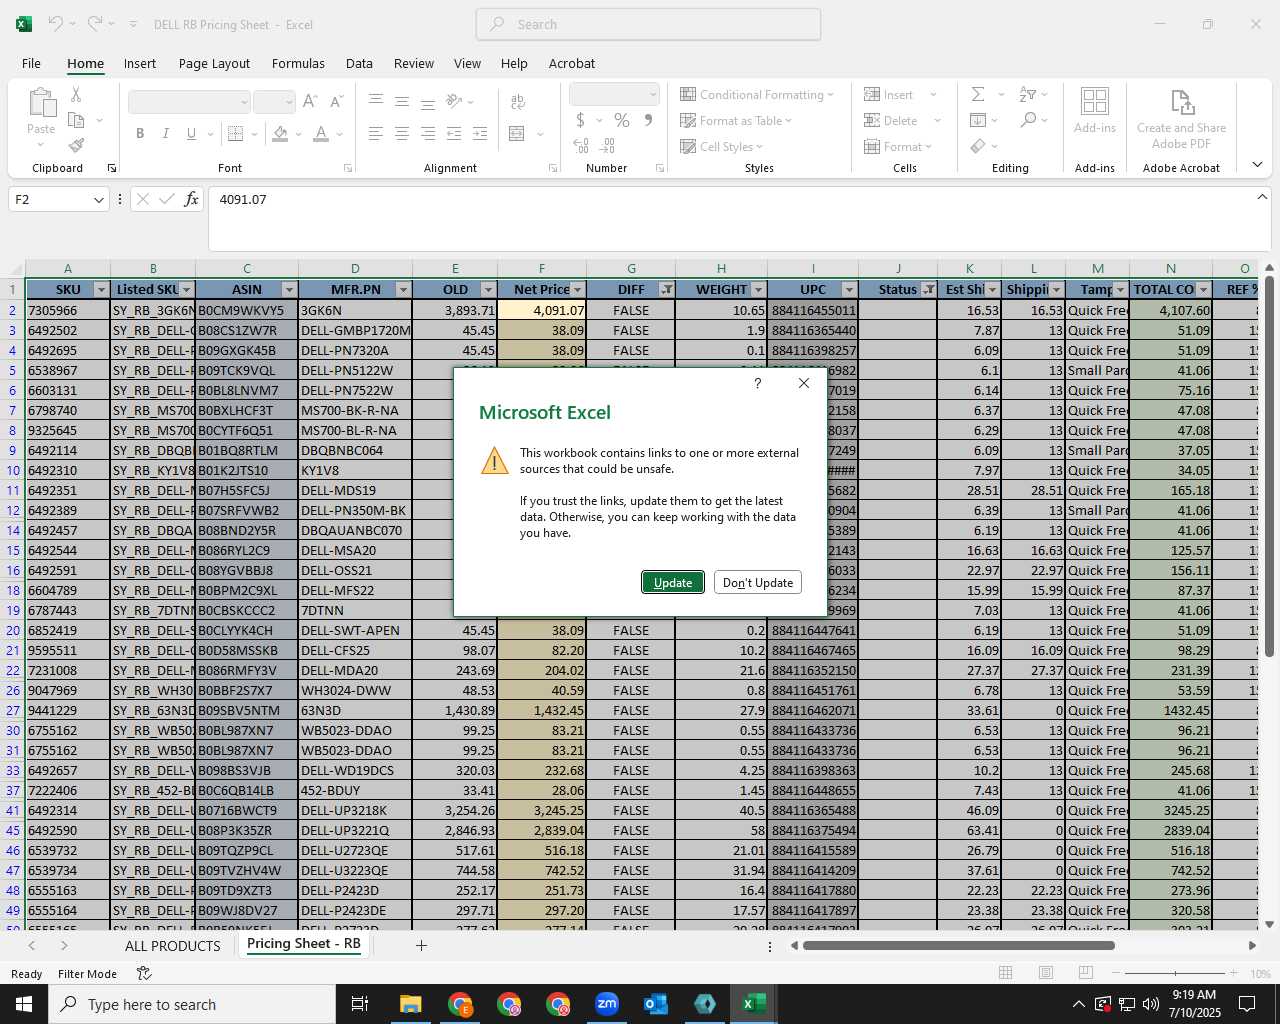Click the Don't Update button
This screenshot has height=1024, width=1280.
[x=757, y=582]
